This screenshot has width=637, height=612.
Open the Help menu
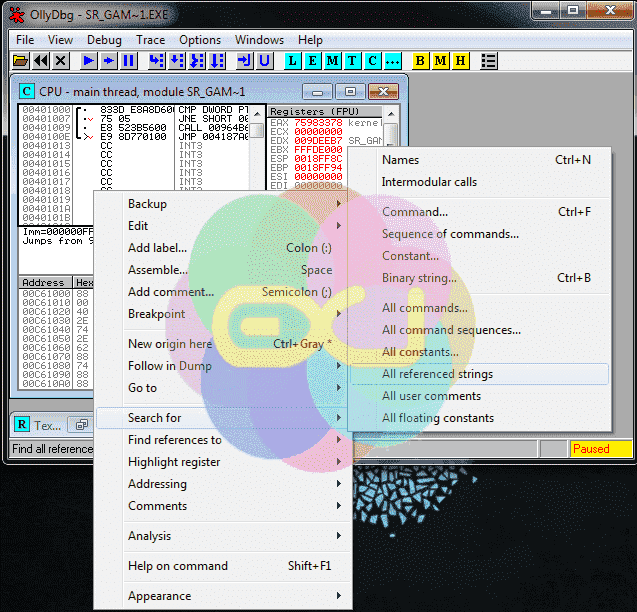[310, 40]
